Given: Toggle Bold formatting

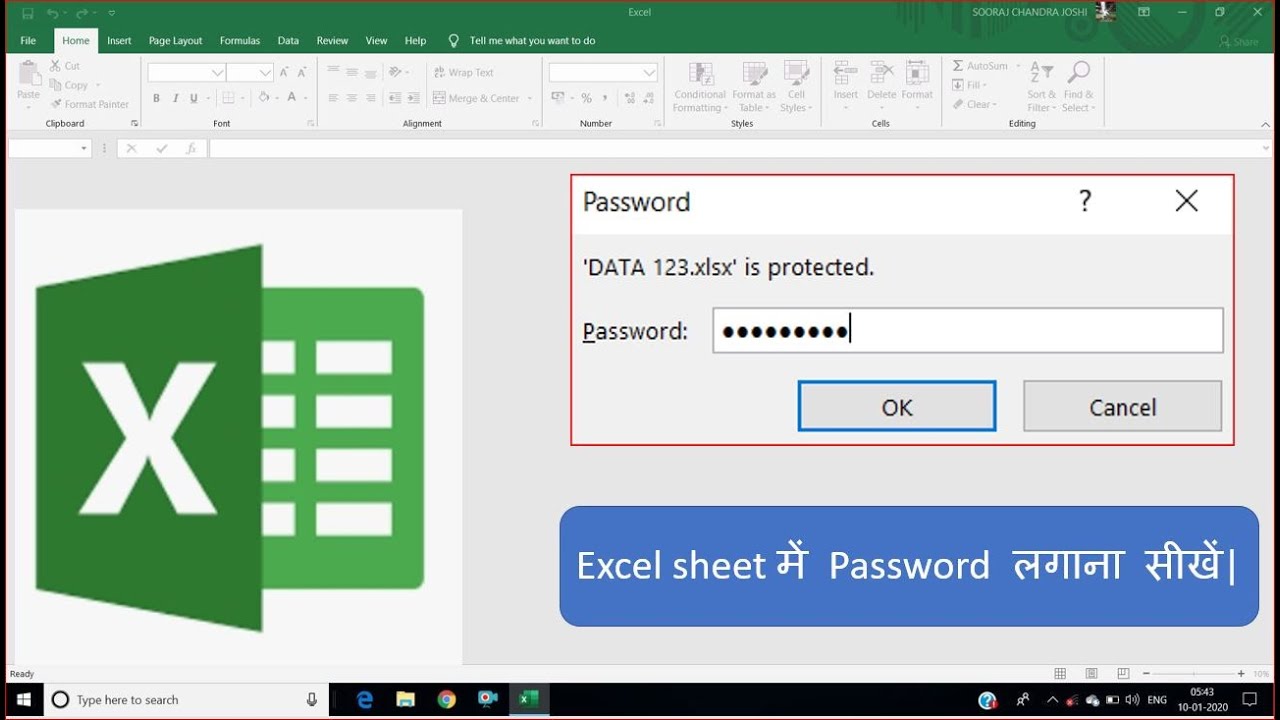Looking at the screenshot, I should (x=156, y=98).
